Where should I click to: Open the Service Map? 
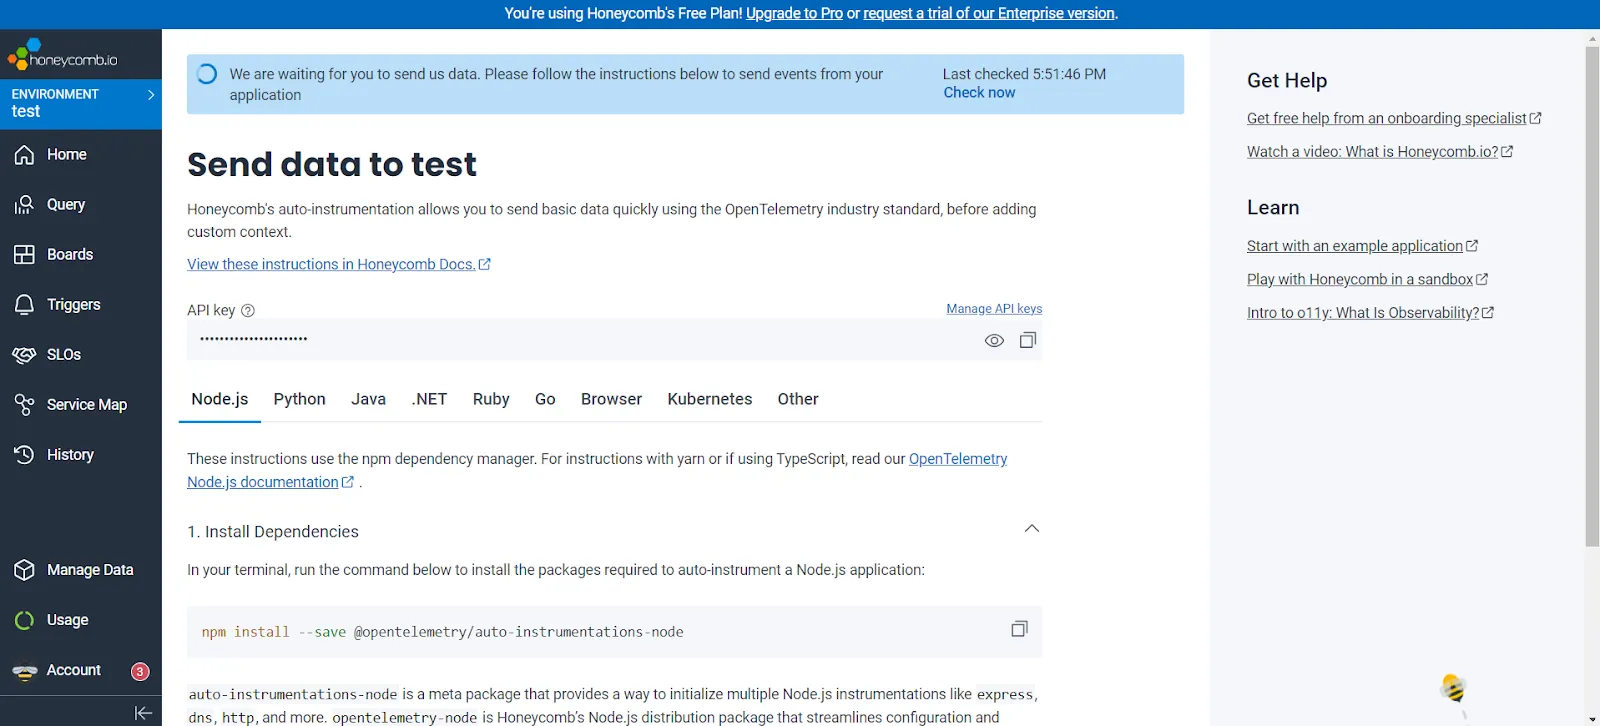[86, 405]
